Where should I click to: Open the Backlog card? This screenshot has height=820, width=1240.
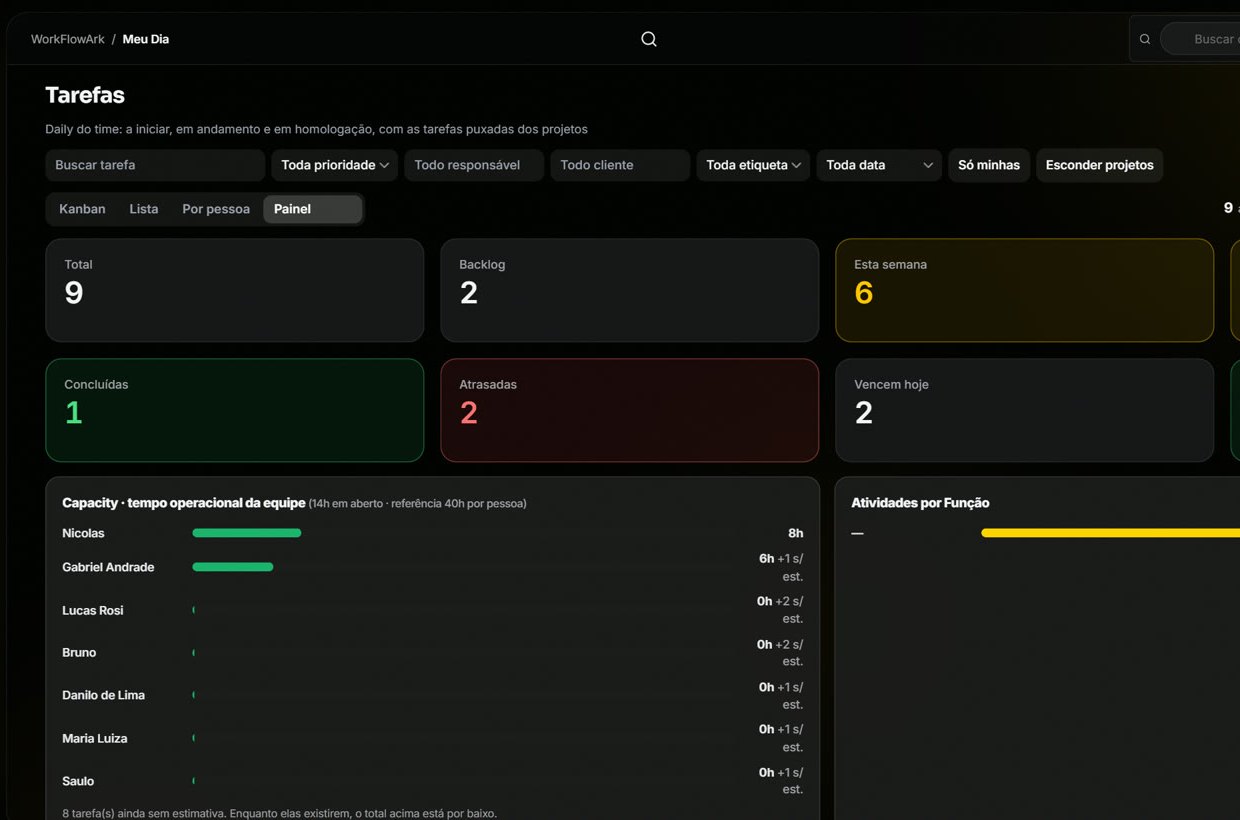click(x=630, y=290)
